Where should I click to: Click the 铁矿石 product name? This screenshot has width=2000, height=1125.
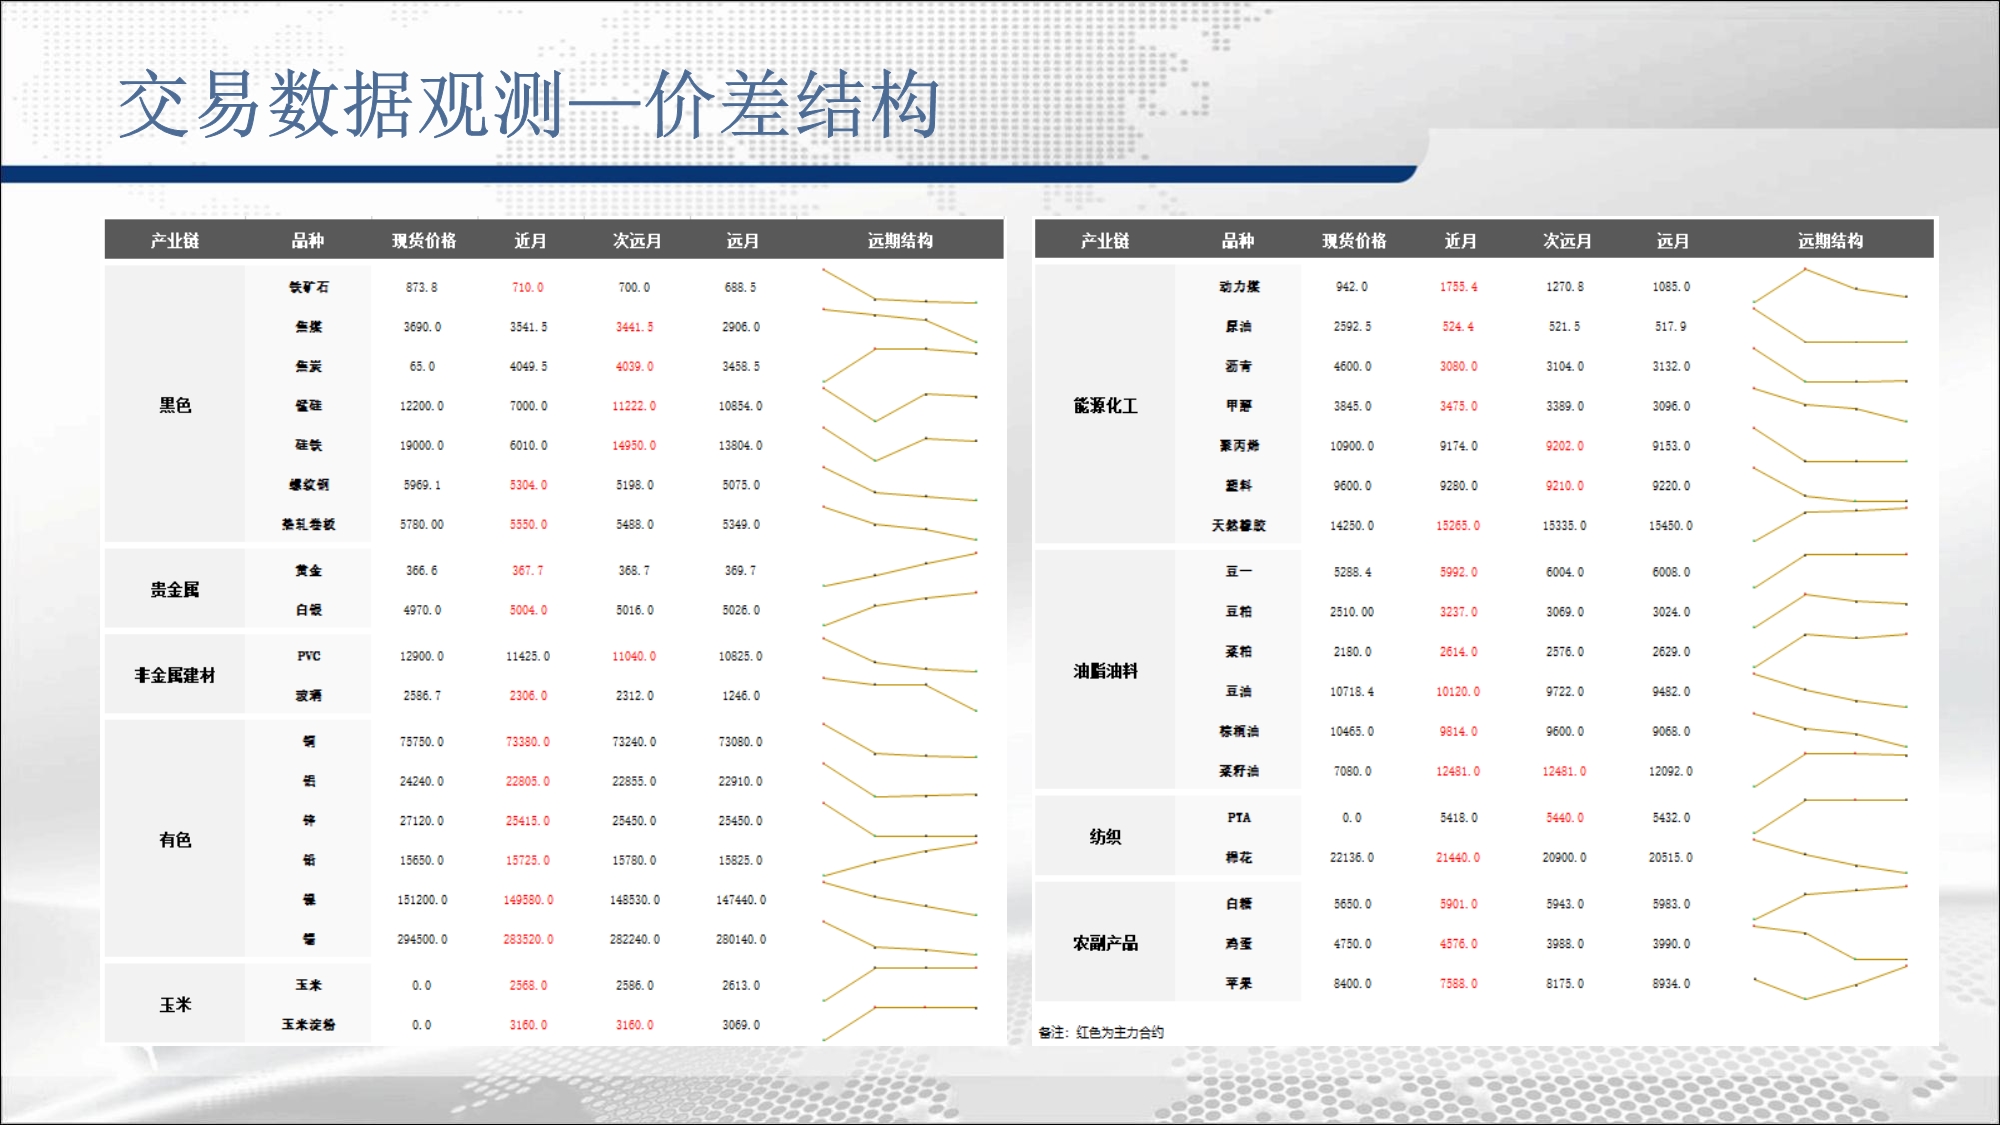click(309, 287)
